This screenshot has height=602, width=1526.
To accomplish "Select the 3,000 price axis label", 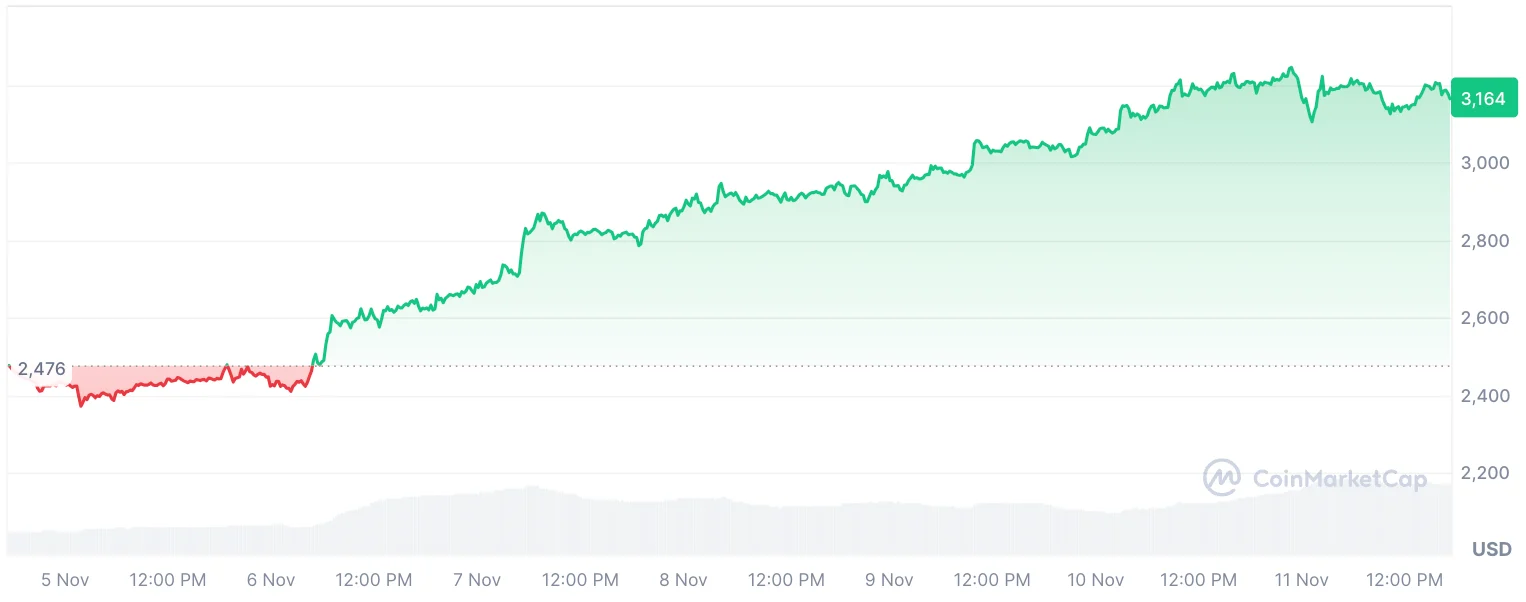I will click(x=1483, y=163).
